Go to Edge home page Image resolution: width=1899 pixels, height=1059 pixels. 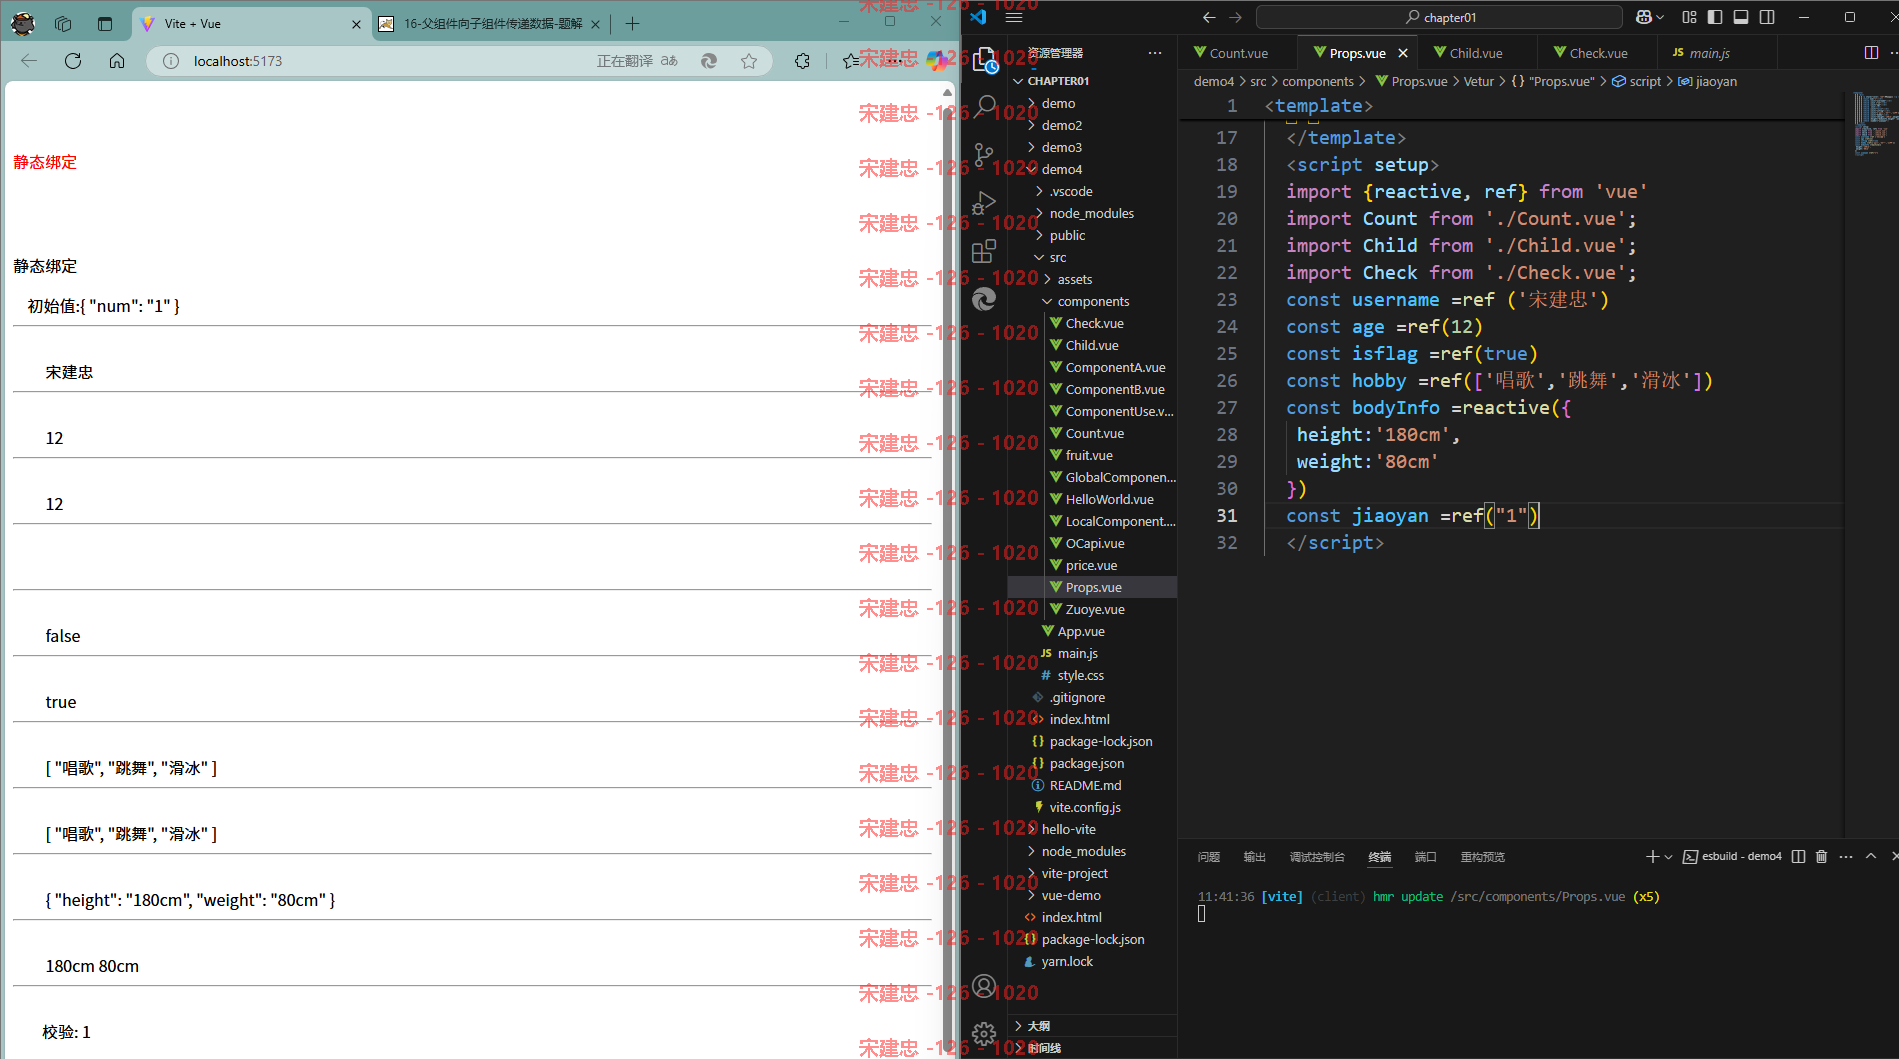[117, 61]
